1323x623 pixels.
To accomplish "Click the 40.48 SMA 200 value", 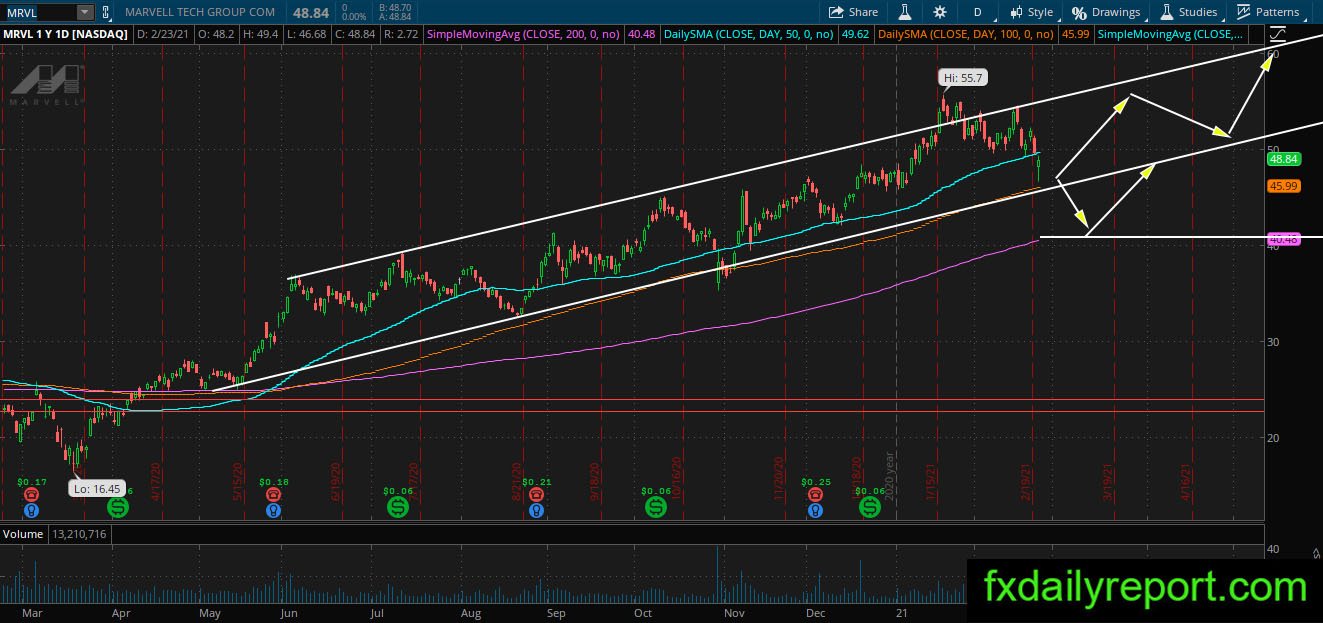I will point(643,34).
